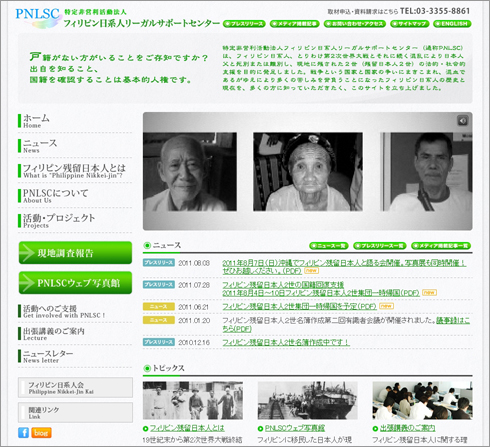Open the 2011.06.21 news PDF link
Viewport: 490px width, 447px height.
point(299,306)
